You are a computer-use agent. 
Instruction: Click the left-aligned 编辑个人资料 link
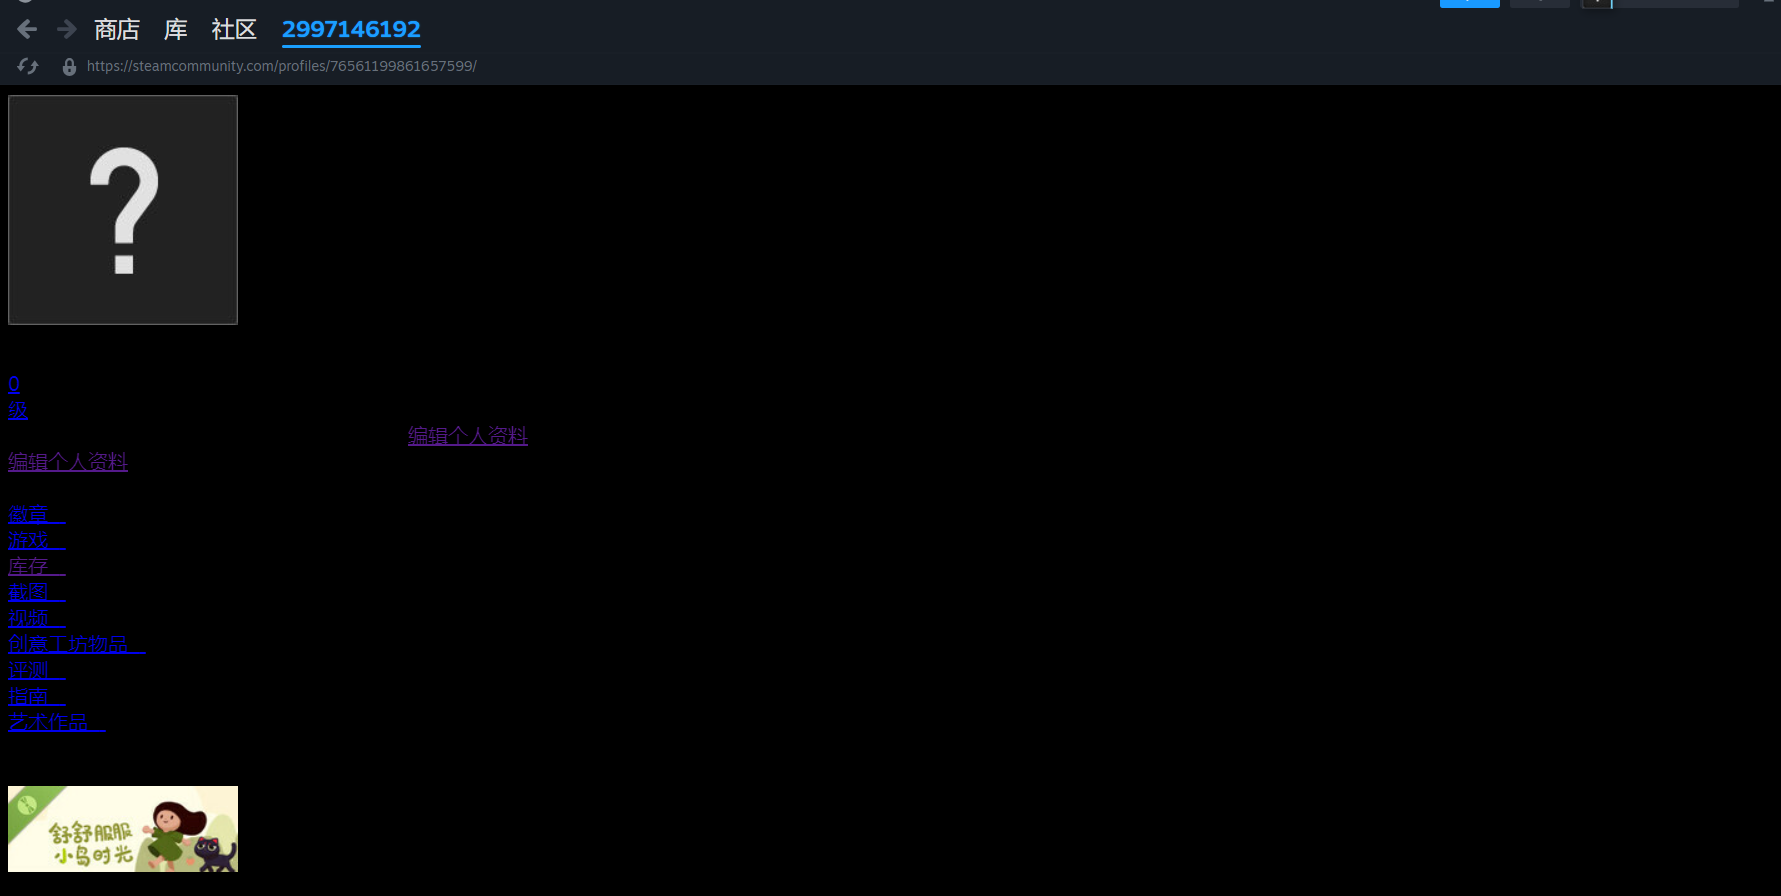coord(68,462)
